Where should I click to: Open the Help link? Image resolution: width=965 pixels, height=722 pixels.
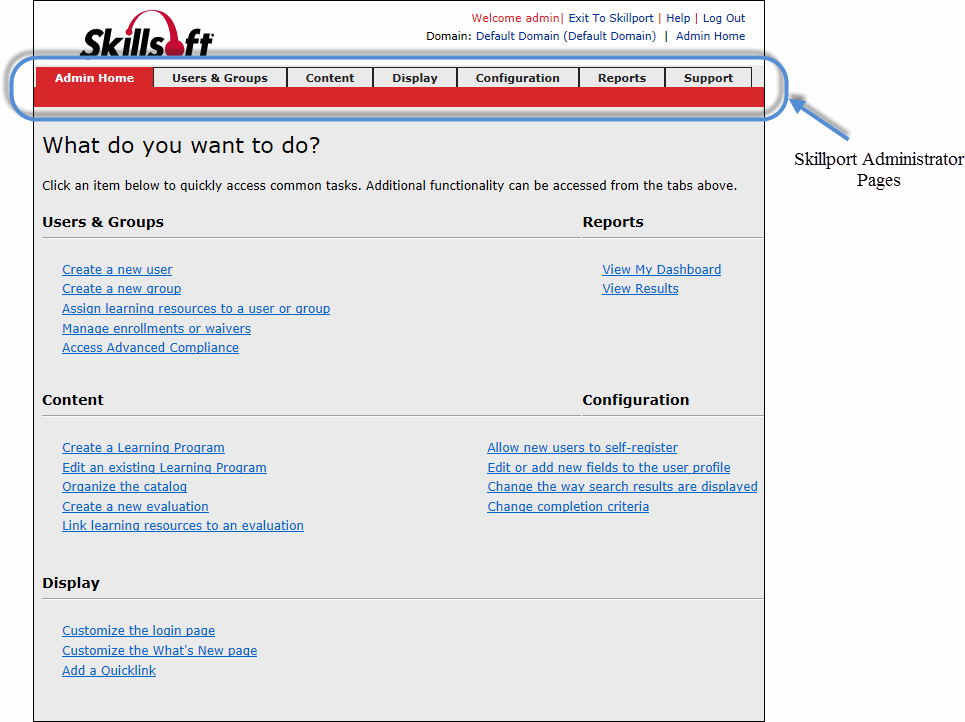[x=678, y=18]
